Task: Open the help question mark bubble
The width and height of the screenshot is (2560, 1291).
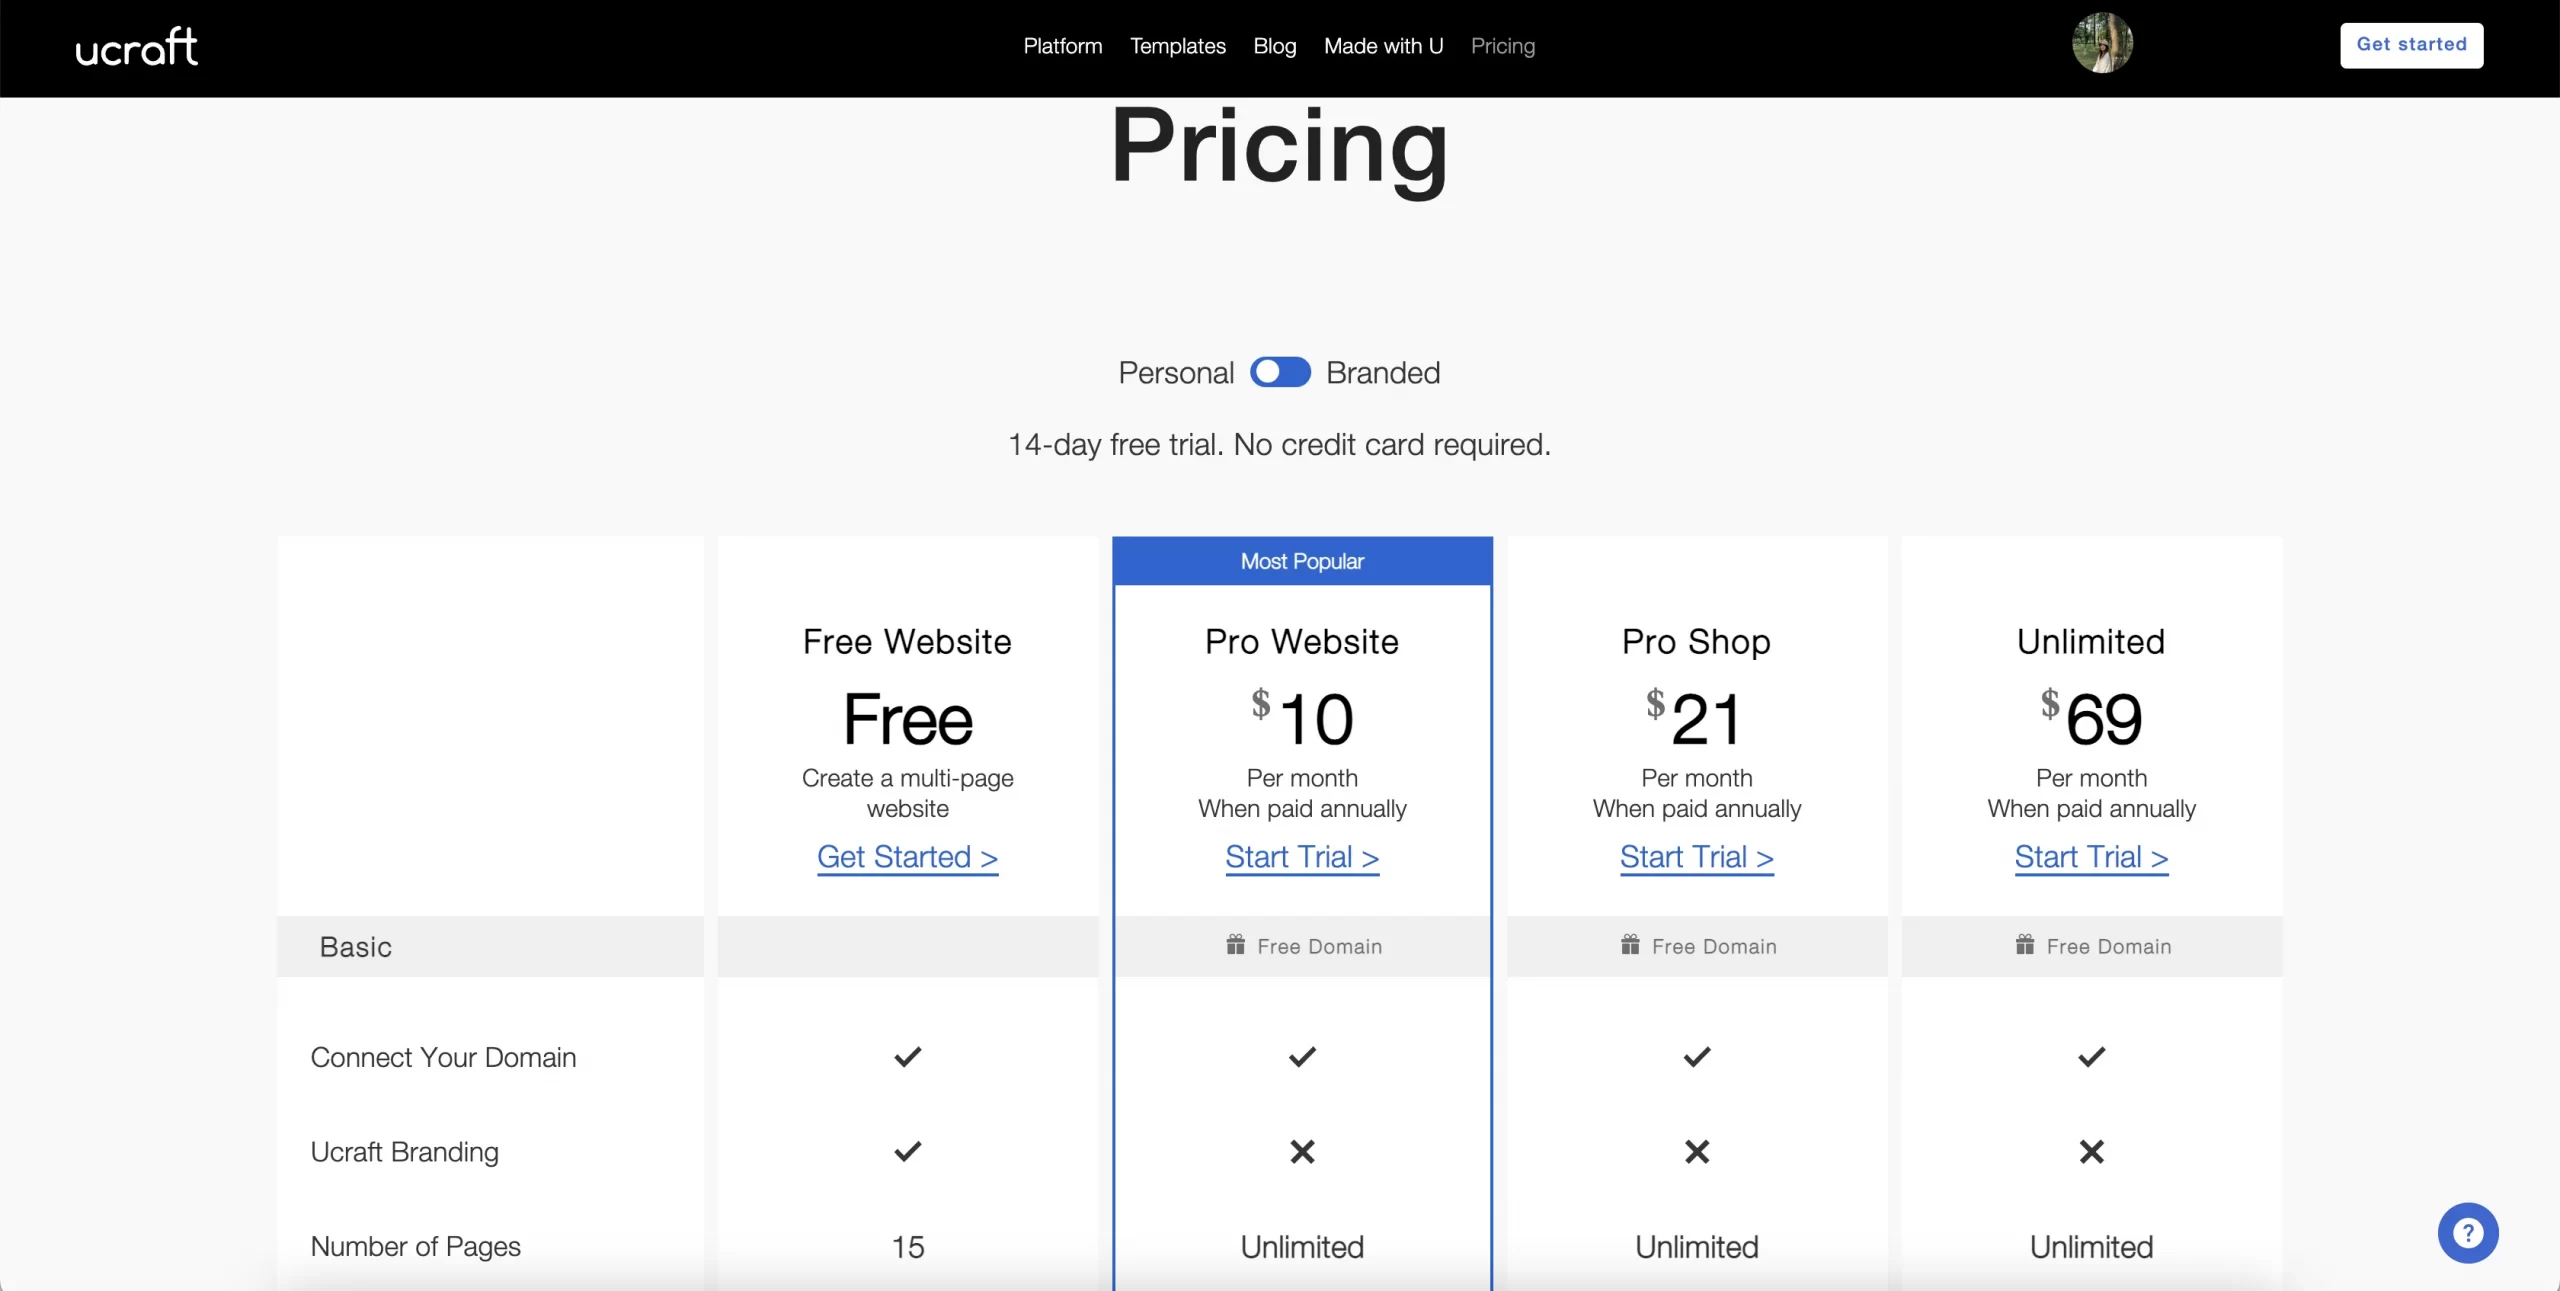Action: click(x=2467, y=1232)
